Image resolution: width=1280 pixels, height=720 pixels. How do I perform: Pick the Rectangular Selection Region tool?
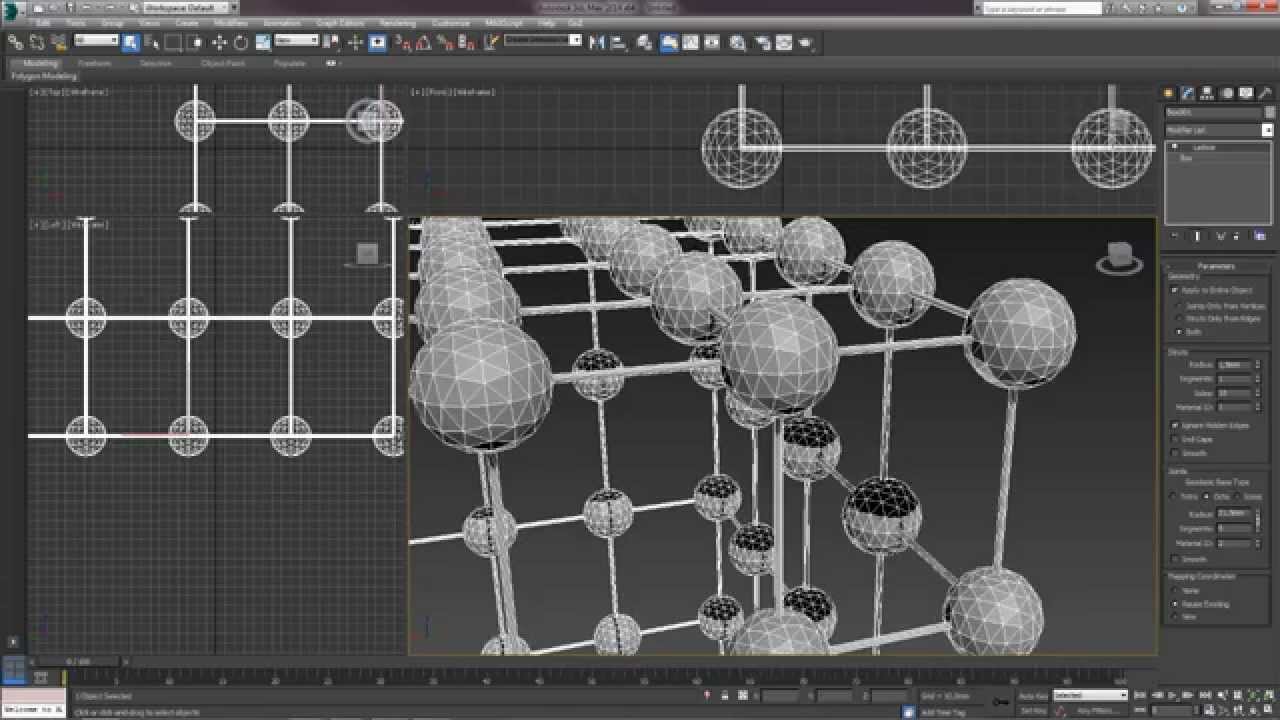pyautogui.click(x=173, y=42)
